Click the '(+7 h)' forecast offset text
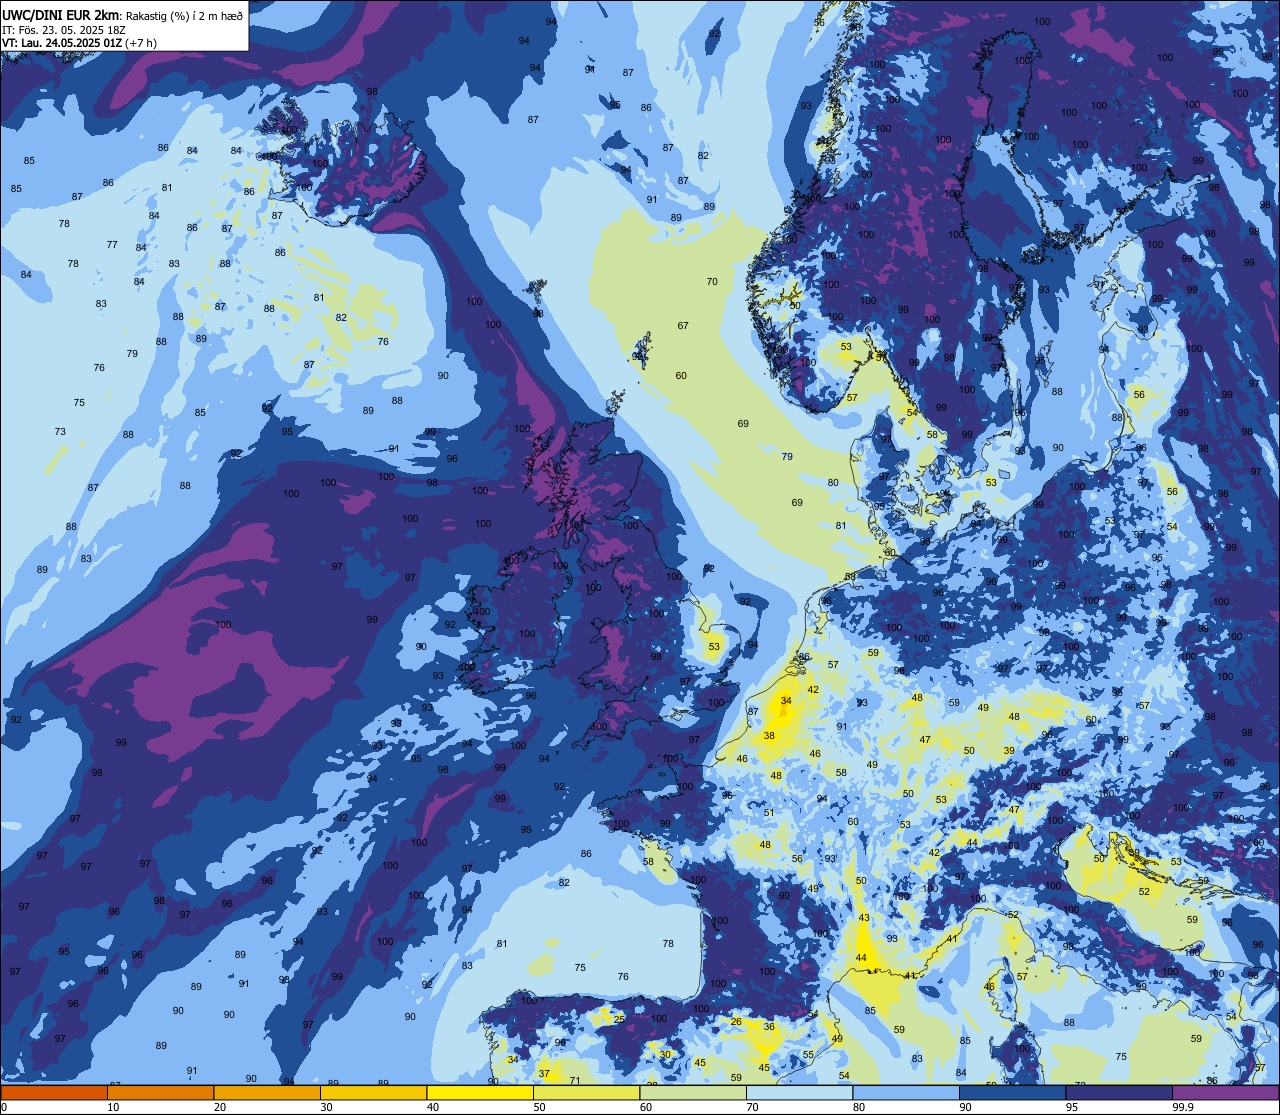Viewport: 1280px width, 1115px height. coord(141,43)
